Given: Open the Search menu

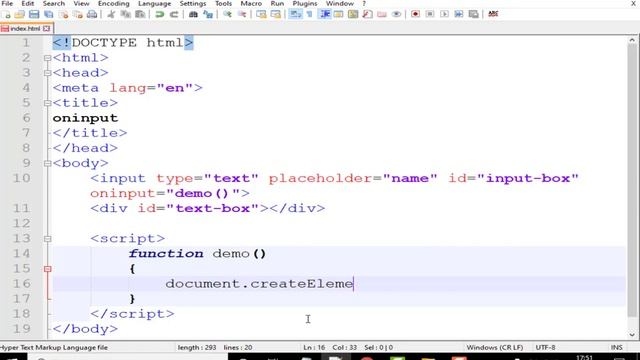Looking at the screenshot, I should (54, 4).
